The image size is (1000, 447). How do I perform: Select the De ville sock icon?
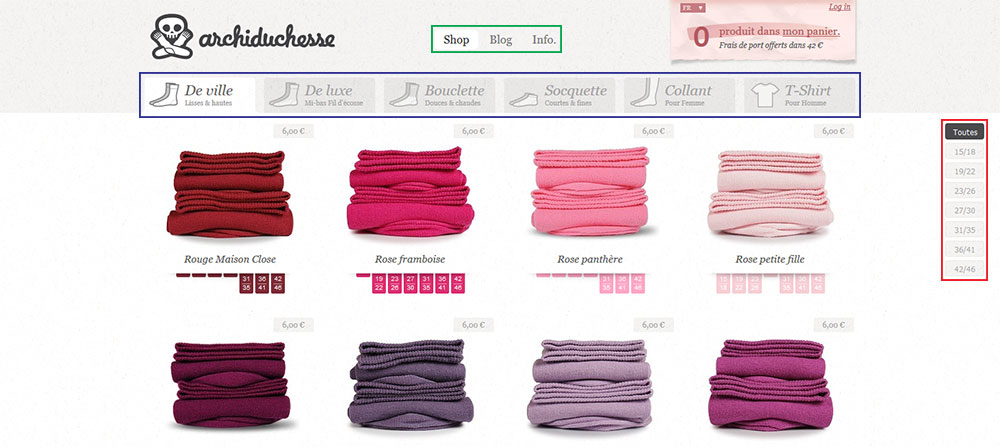tap(163, 94)
